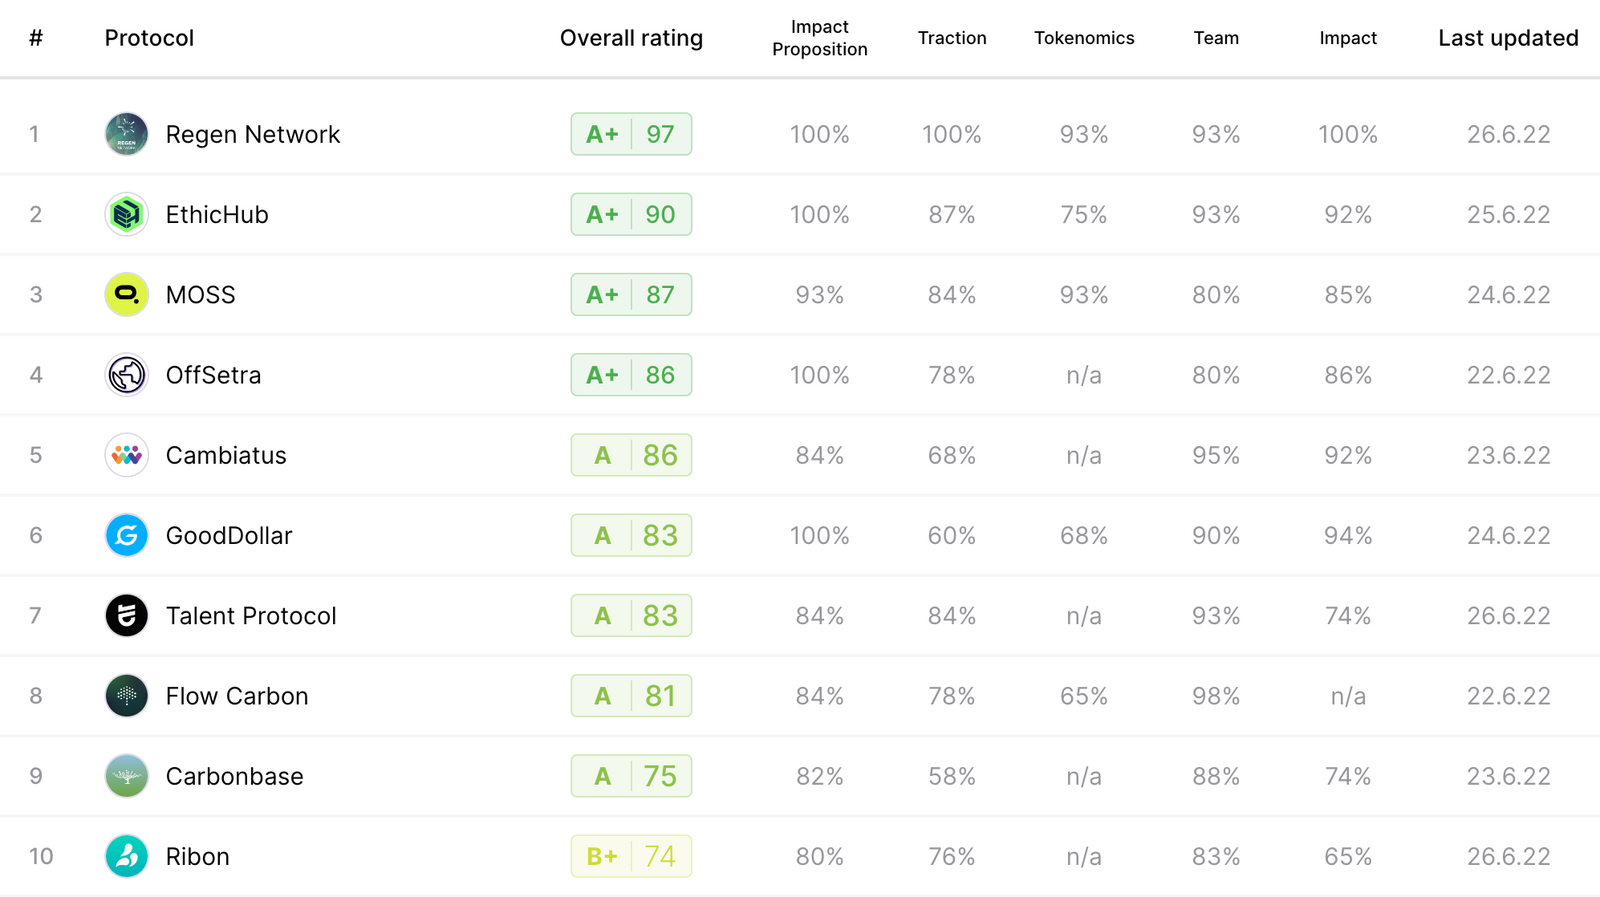The image size is (1600, 897).
Task: Click the Ribon teal logo icon
Action: coord(127,857)
